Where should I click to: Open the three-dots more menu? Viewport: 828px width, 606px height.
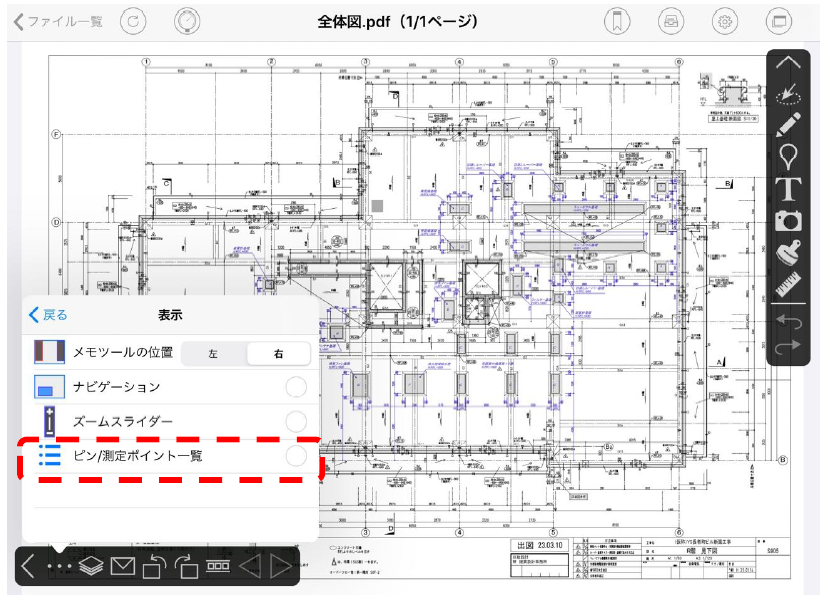click(60, 567)
